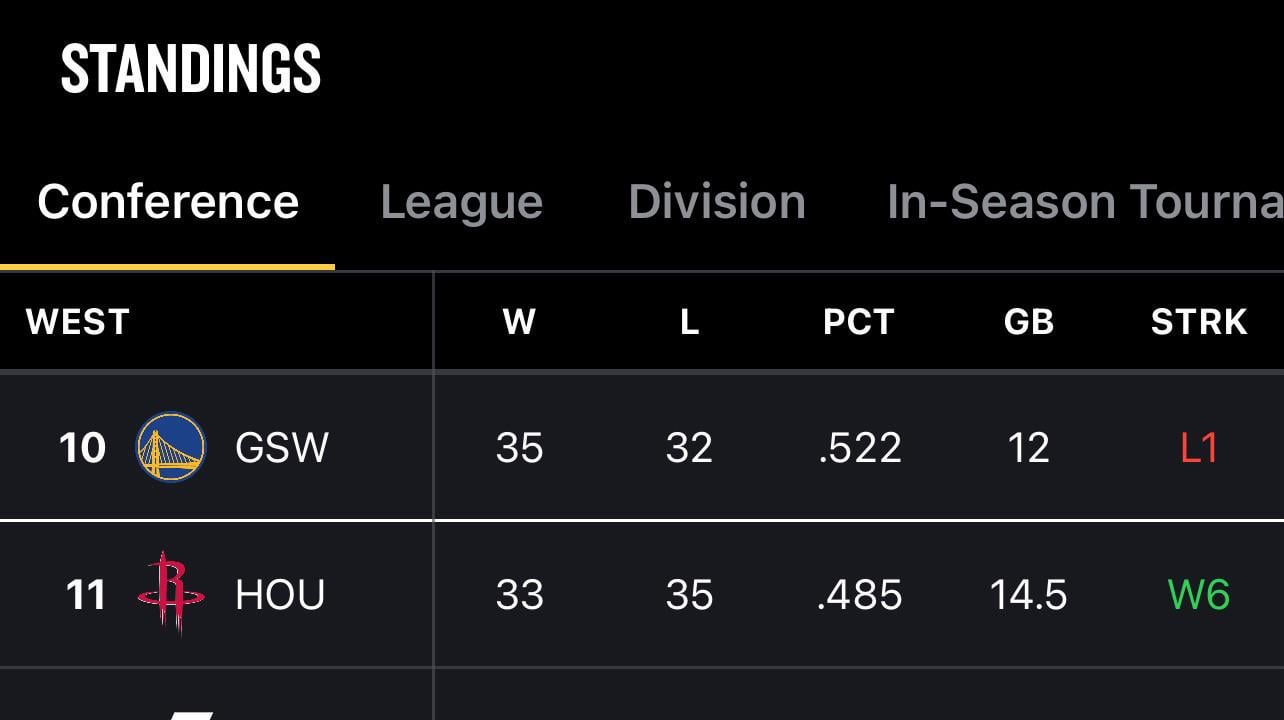Tap the Golden State Warriors logo
1284x720 pixels.
point(171,447)
